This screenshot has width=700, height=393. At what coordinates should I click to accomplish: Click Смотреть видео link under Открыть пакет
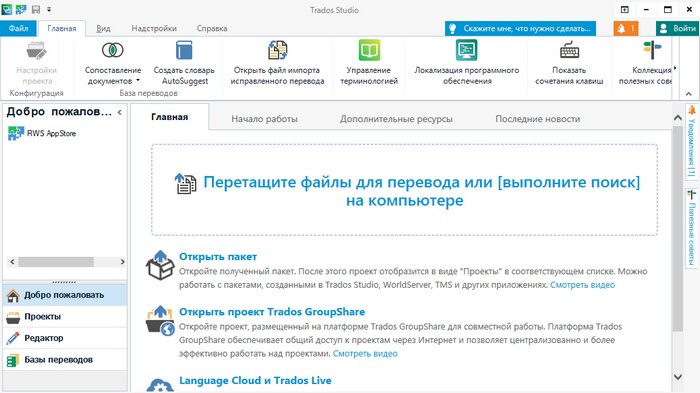pyautogui.click(x=582, y=285)
